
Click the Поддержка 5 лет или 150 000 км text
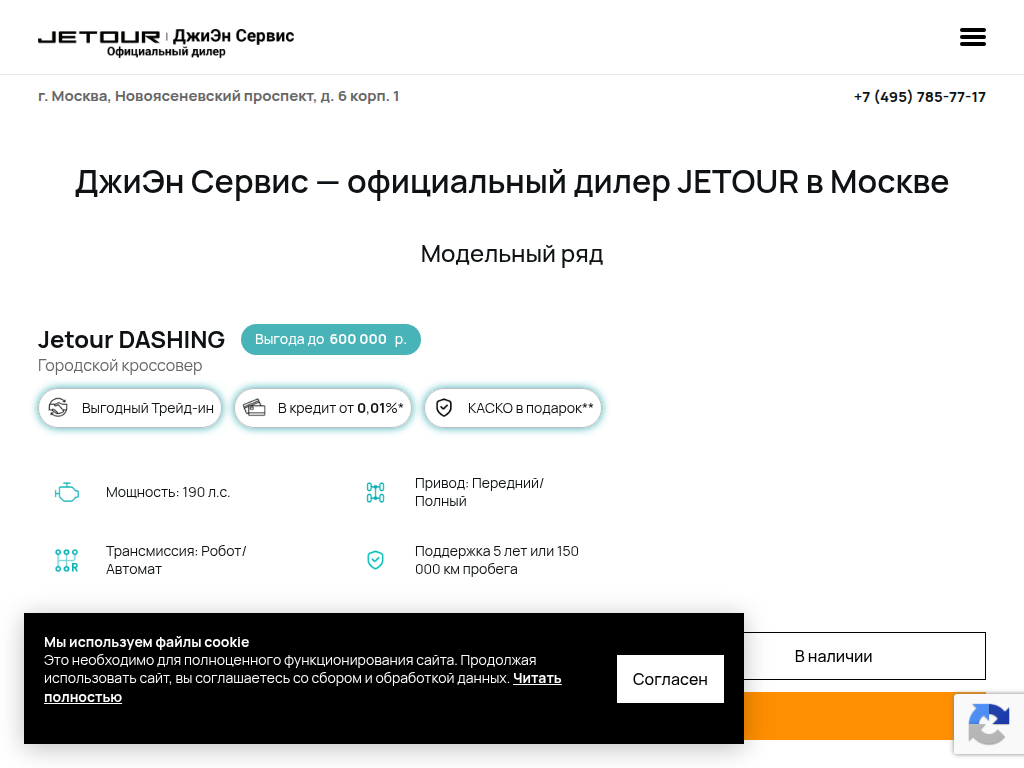click(x=497, y=560)
